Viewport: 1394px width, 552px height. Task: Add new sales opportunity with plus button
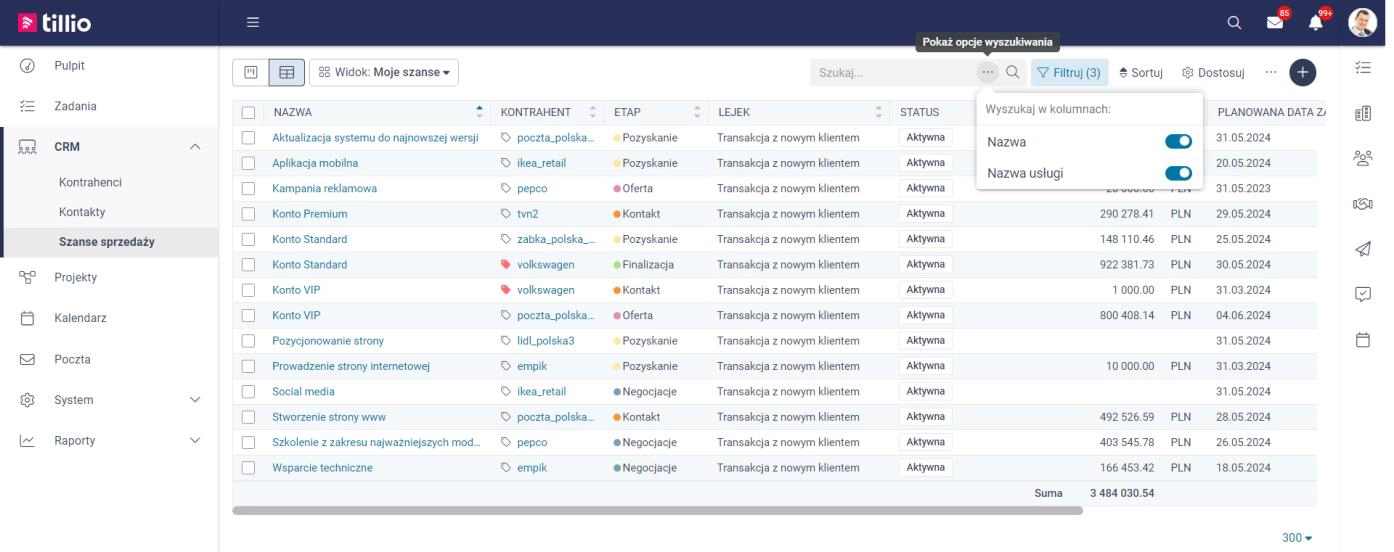coord(1302,72)
